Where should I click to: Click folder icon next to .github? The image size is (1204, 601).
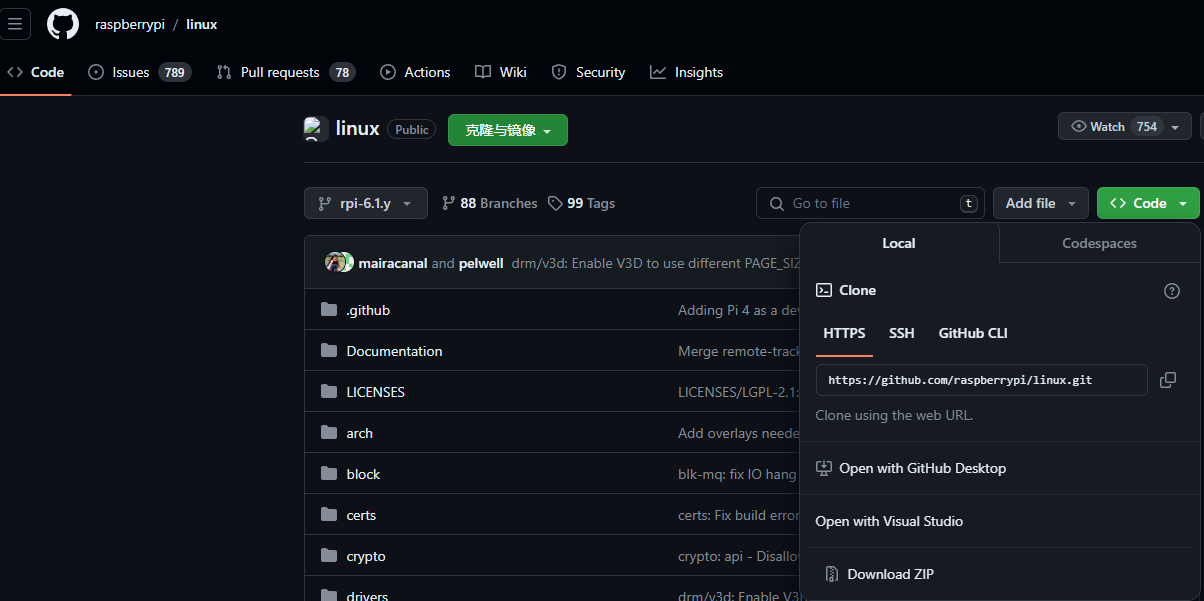[329, 310]
